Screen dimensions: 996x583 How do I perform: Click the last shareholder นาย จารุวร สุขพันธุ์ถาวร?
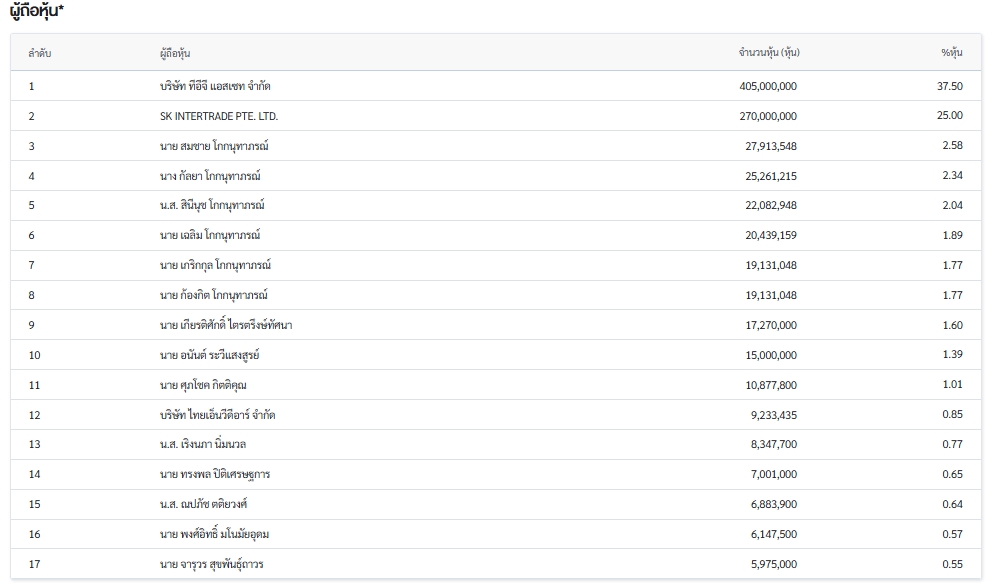click(x=214, y=564)
